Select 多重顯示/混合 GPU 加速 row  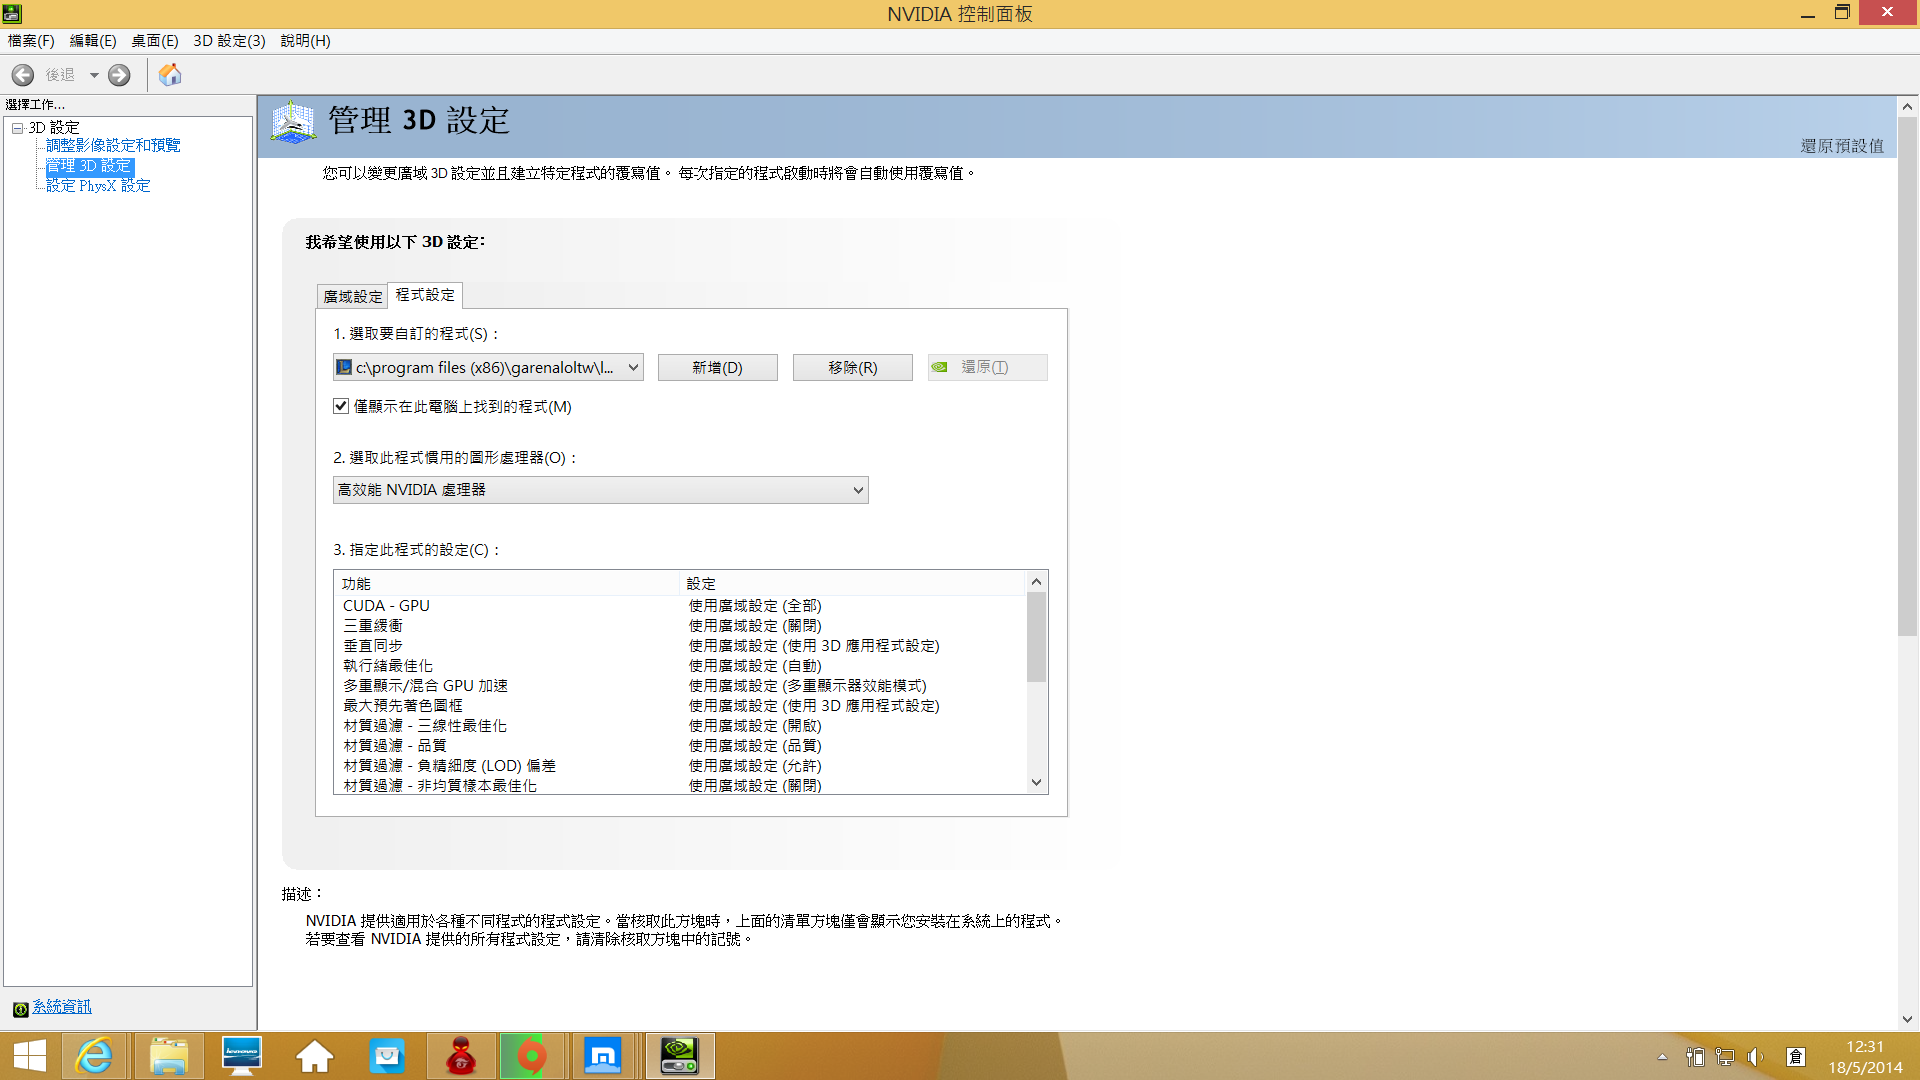coord(680,686)
